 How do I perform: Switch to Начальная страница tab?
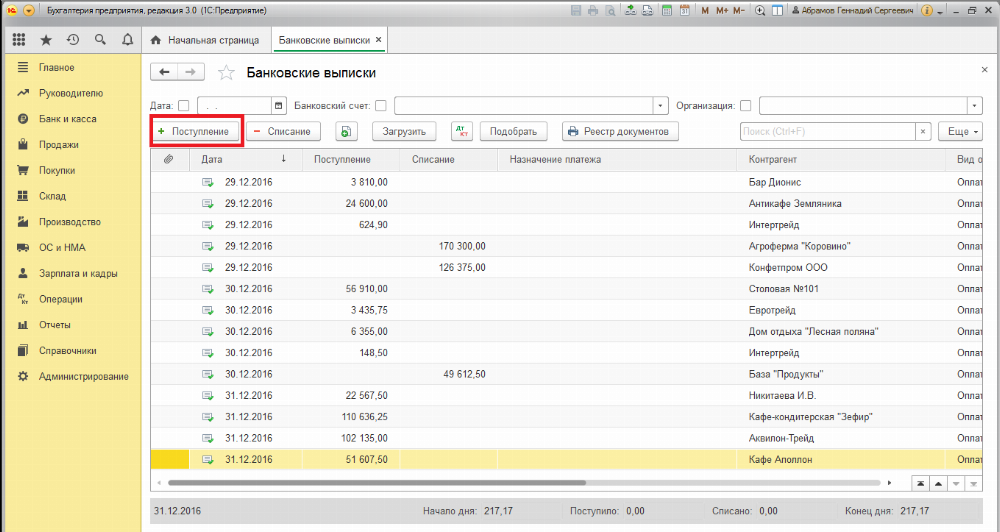pyautogui.click(x=204, y=40)
